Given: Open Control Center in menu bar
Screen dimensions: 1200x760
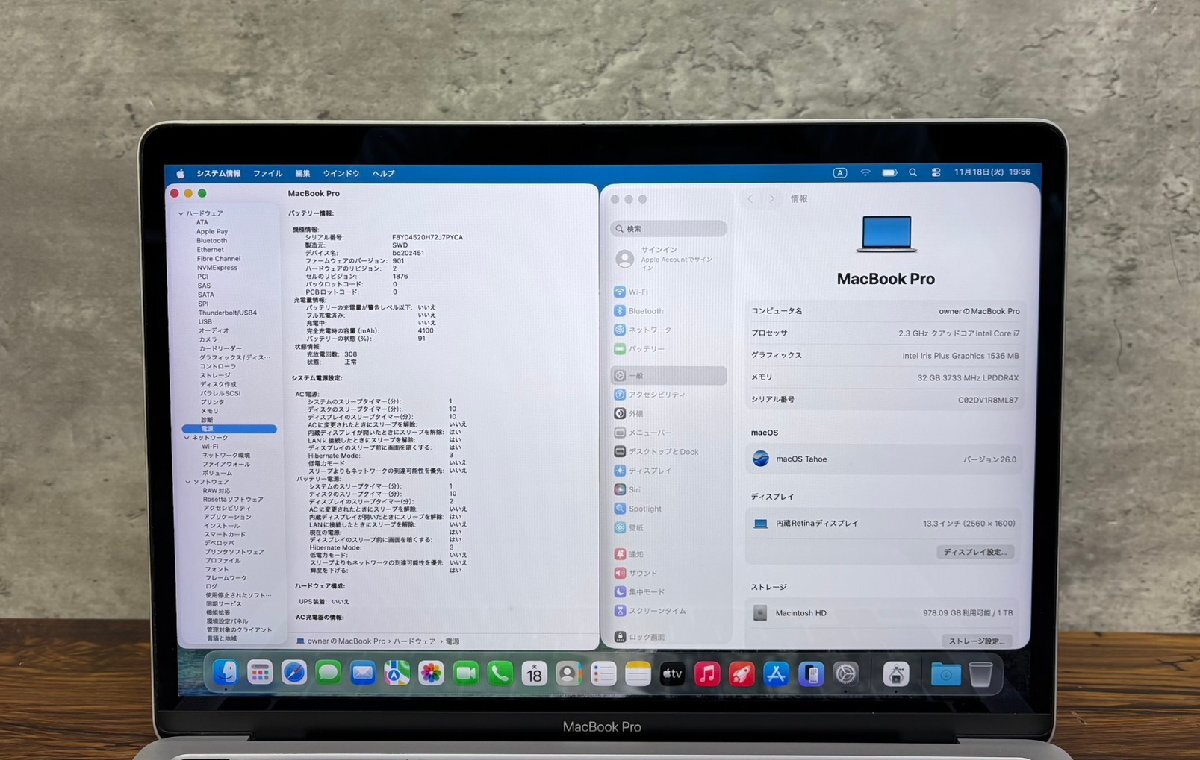Looking at the screenshot, I should (x=938, y=172).
